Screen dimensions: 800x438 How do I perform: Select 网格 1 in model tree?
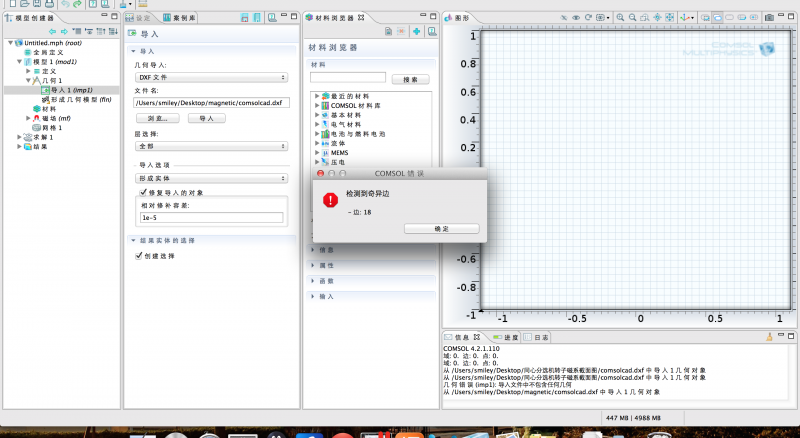[52, 128]
